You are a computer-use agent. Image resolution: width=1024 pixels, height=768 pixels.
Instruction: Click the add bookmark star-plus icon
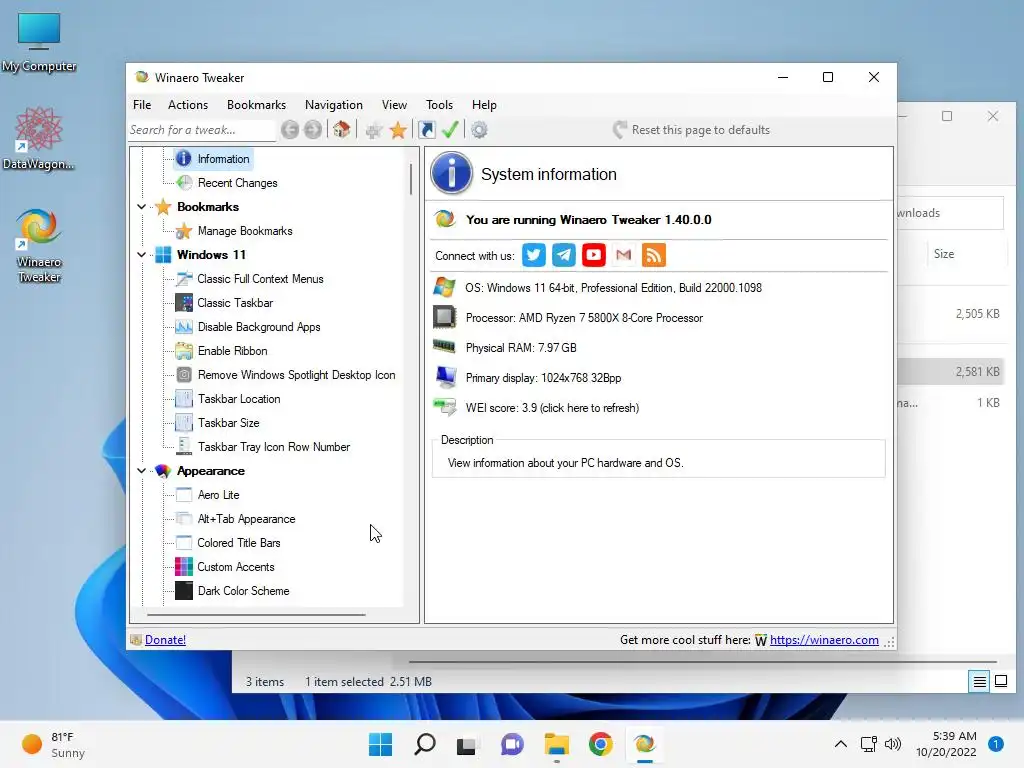[374, 130]
